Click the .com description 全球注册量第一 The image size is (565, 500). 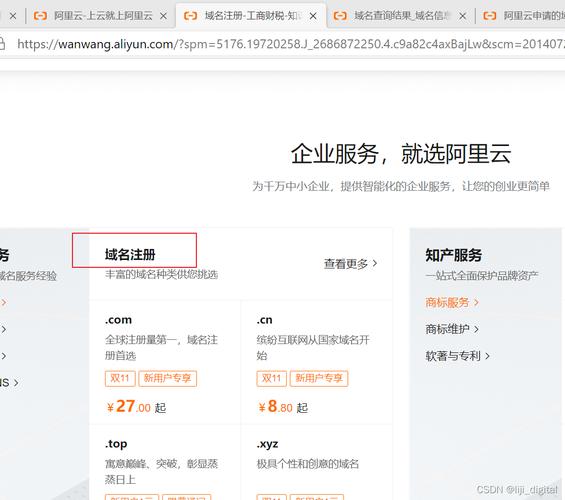(x=161, y=348)
